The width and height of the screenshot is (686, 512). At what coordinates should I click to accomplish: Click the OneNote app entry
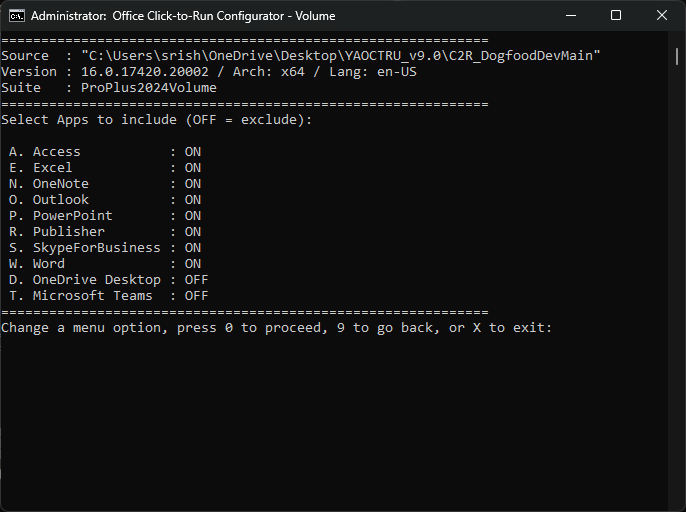(x=60, y=184)
